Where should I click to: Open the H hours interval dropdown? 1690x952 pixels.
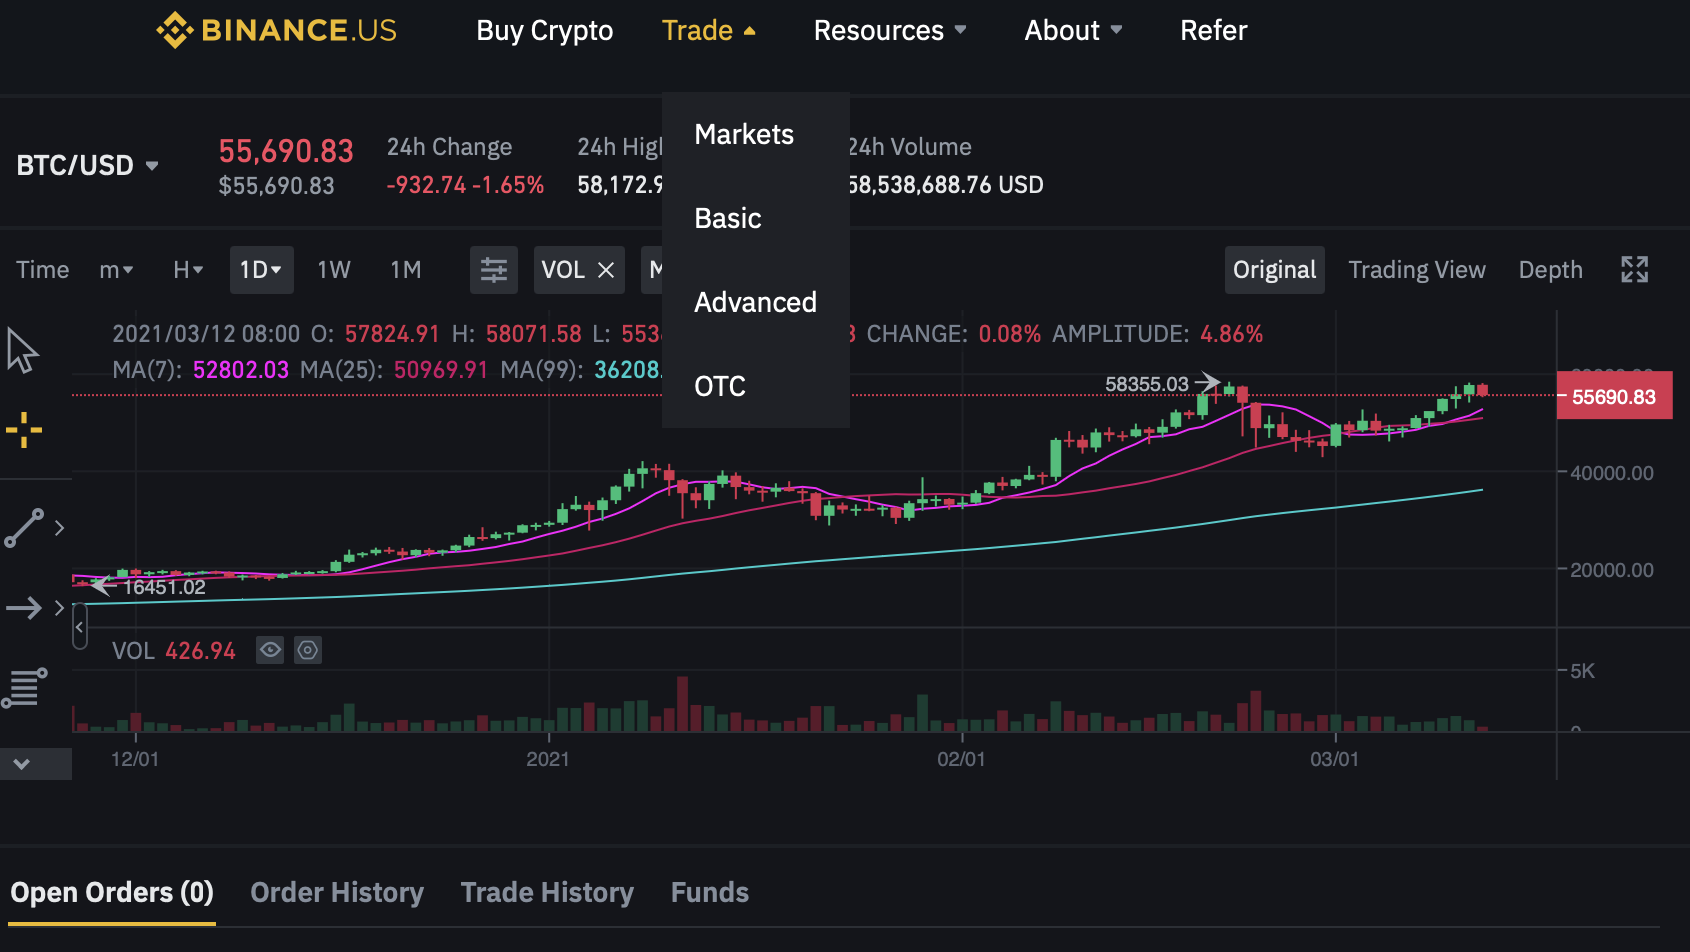pos(188,270)
